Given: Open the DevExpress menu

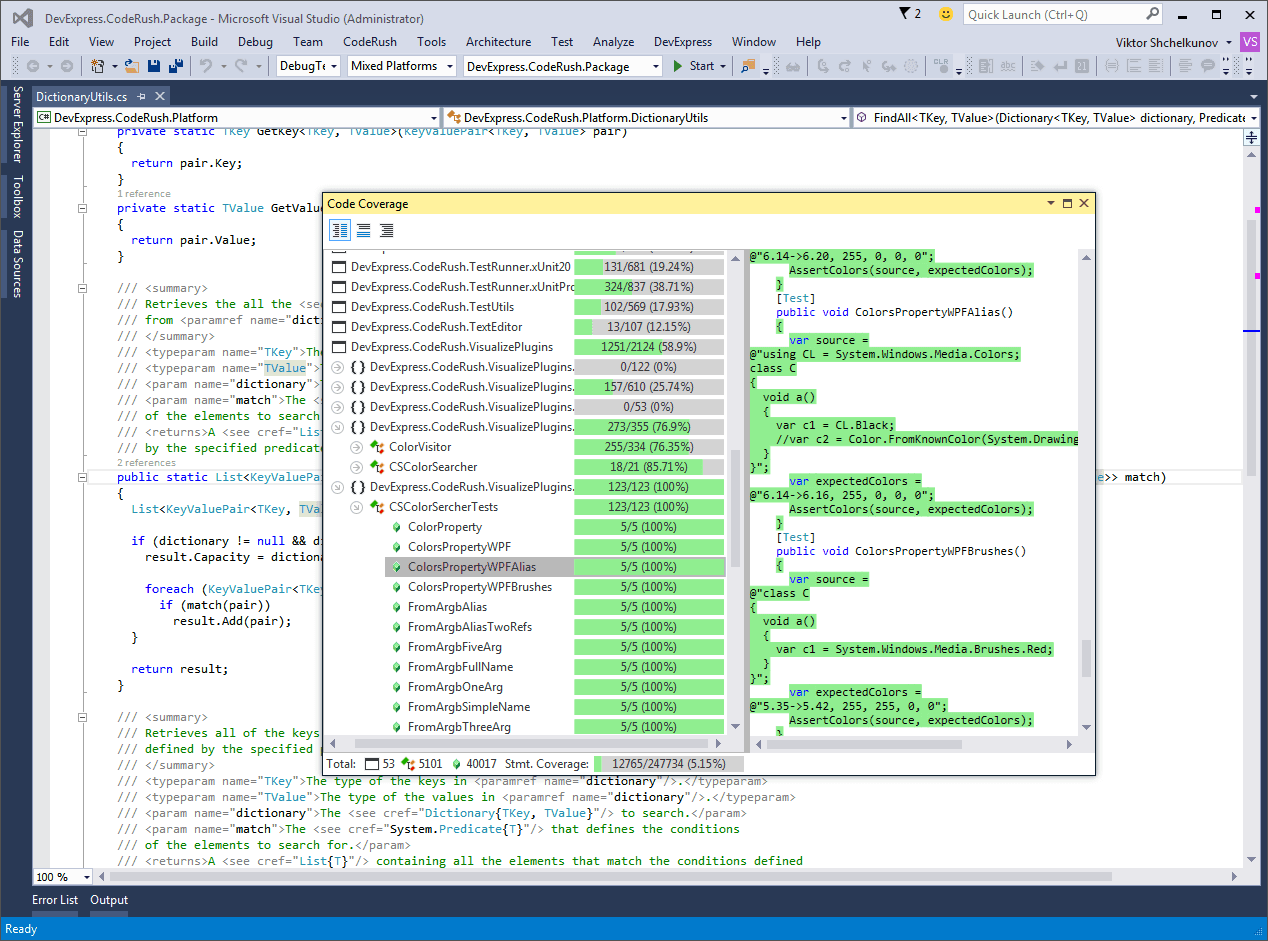Looking at the screenshot, I should coord(683,41).
